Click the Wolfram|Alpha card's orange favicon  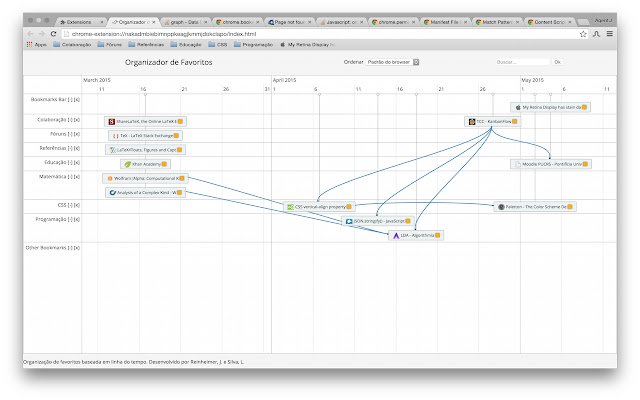pyautogui.click(x=110, y=178)
